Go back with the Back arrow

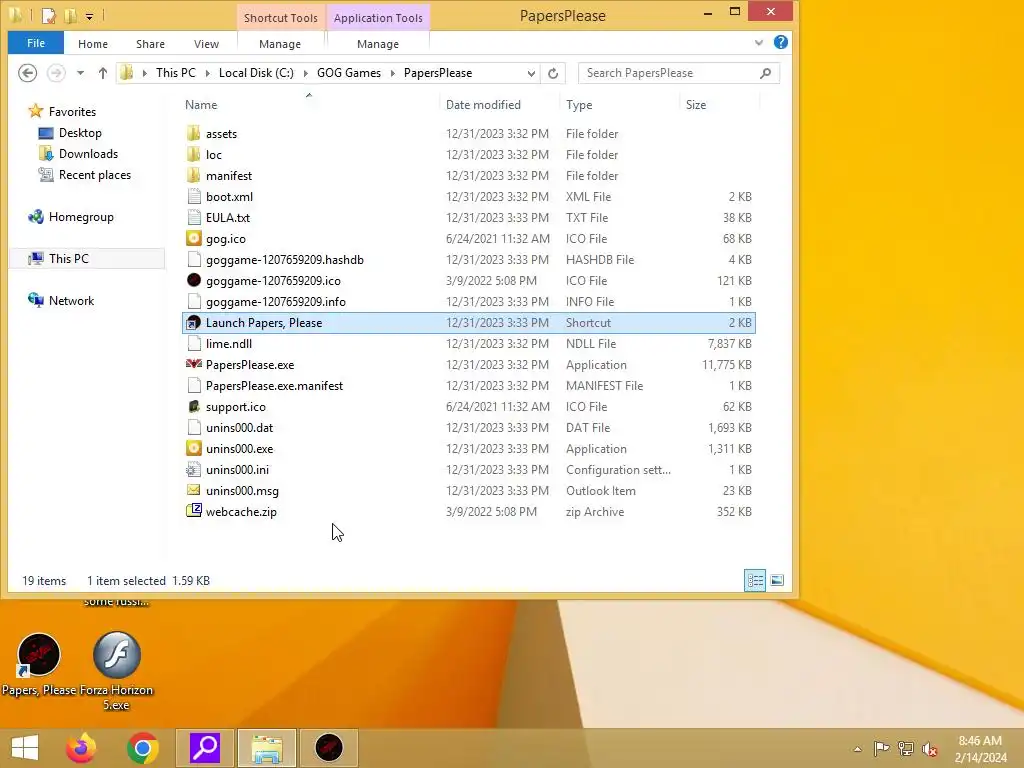click(x=27, y=72)
